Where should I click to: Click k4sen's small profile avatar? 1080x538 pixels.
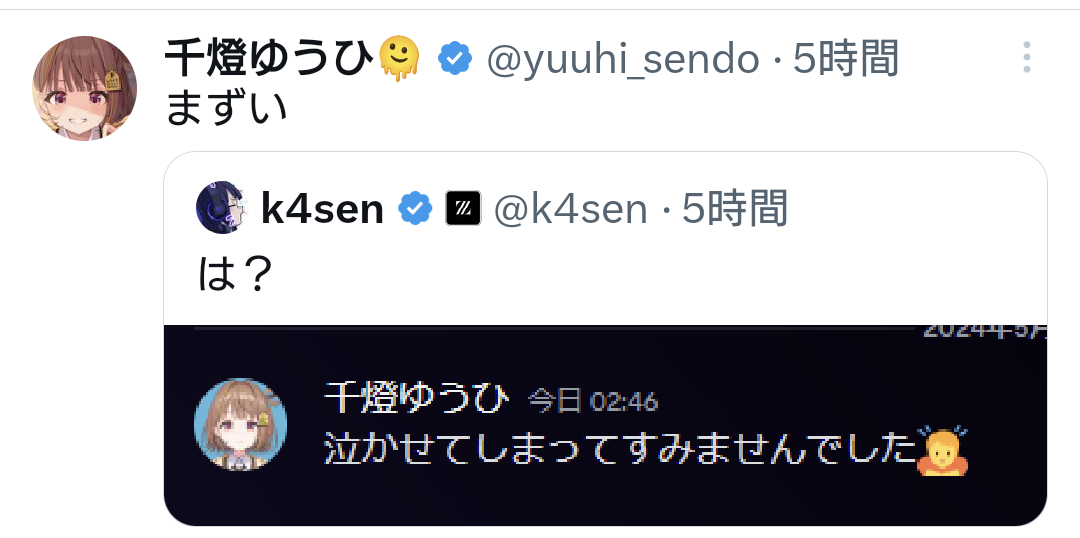(219, 207)
